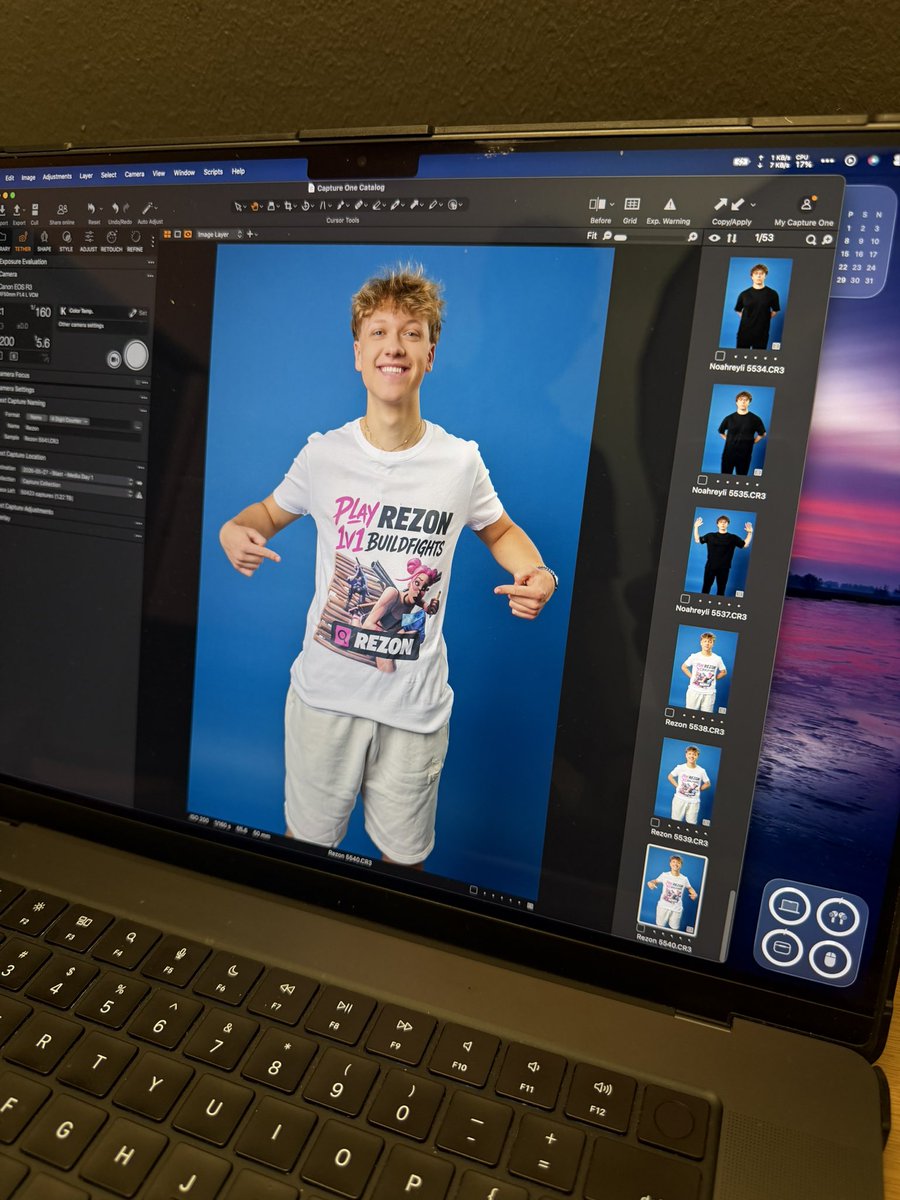
Task: Select the Crop cursor tool
Action: [288, 206]
